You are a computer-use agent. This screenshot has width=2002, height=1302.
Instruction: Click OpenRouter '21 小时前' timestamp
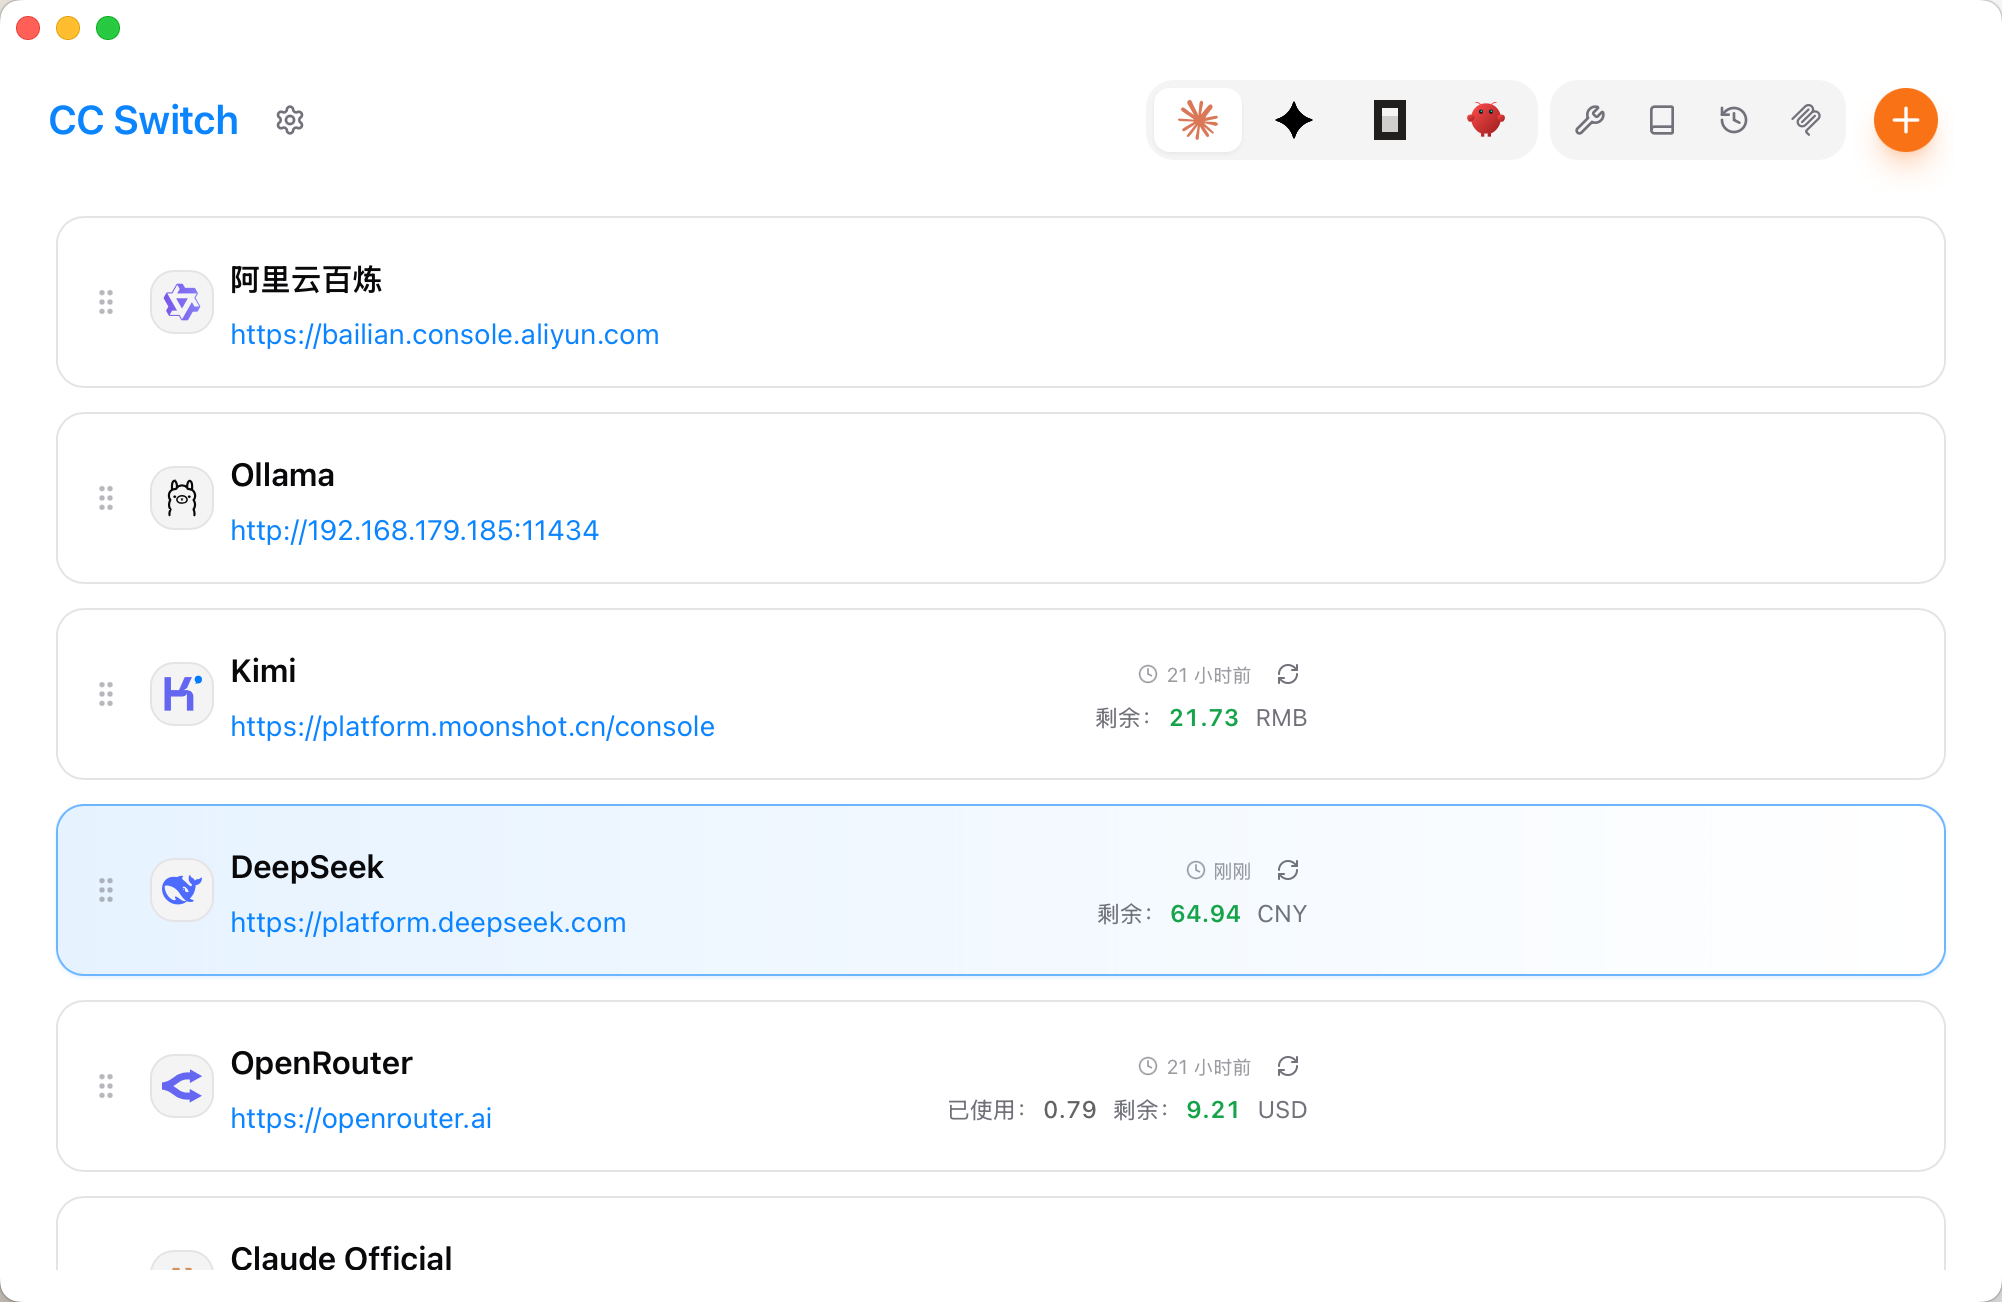coord(1209,1067)
